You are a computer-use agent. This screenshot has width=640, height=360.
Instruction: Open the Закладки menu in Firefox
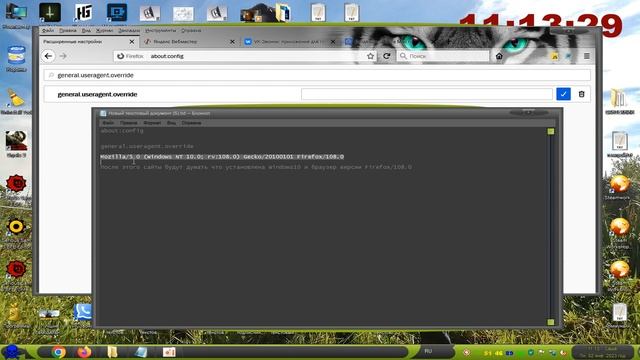(x=129, y=31)
